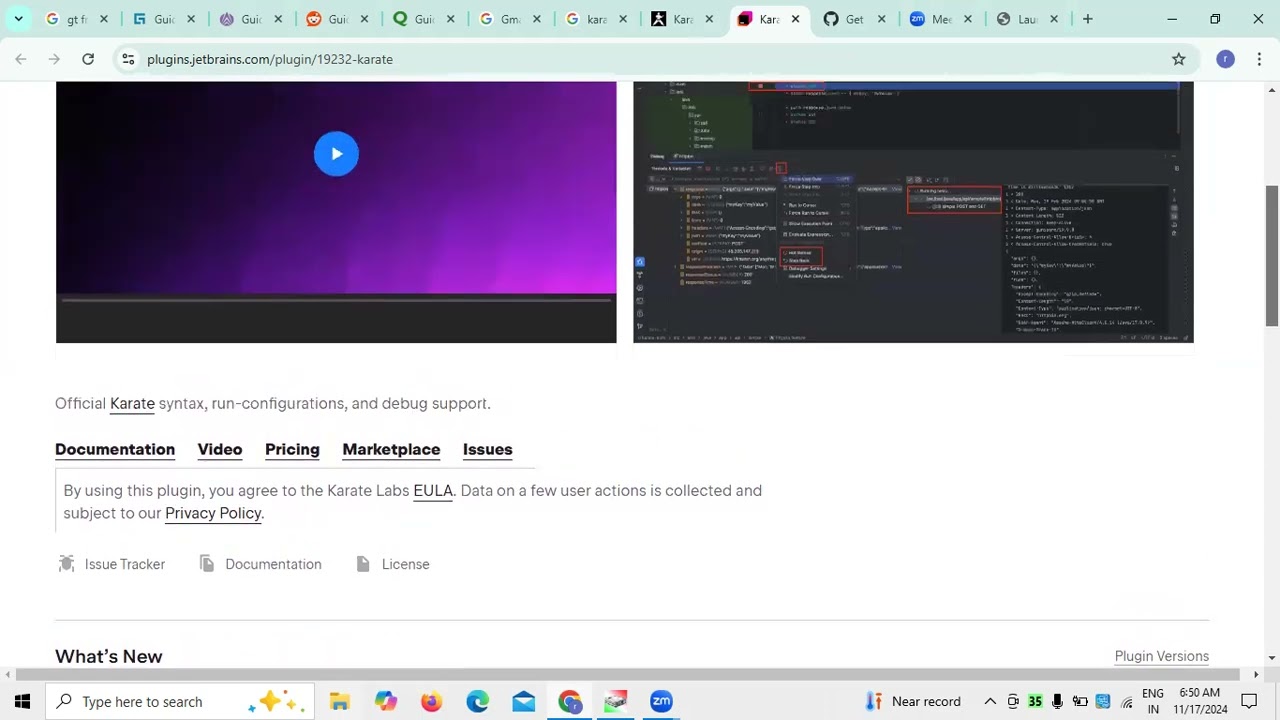
Task: Switch the ENG IN input language
Action: click(1153, 701)
